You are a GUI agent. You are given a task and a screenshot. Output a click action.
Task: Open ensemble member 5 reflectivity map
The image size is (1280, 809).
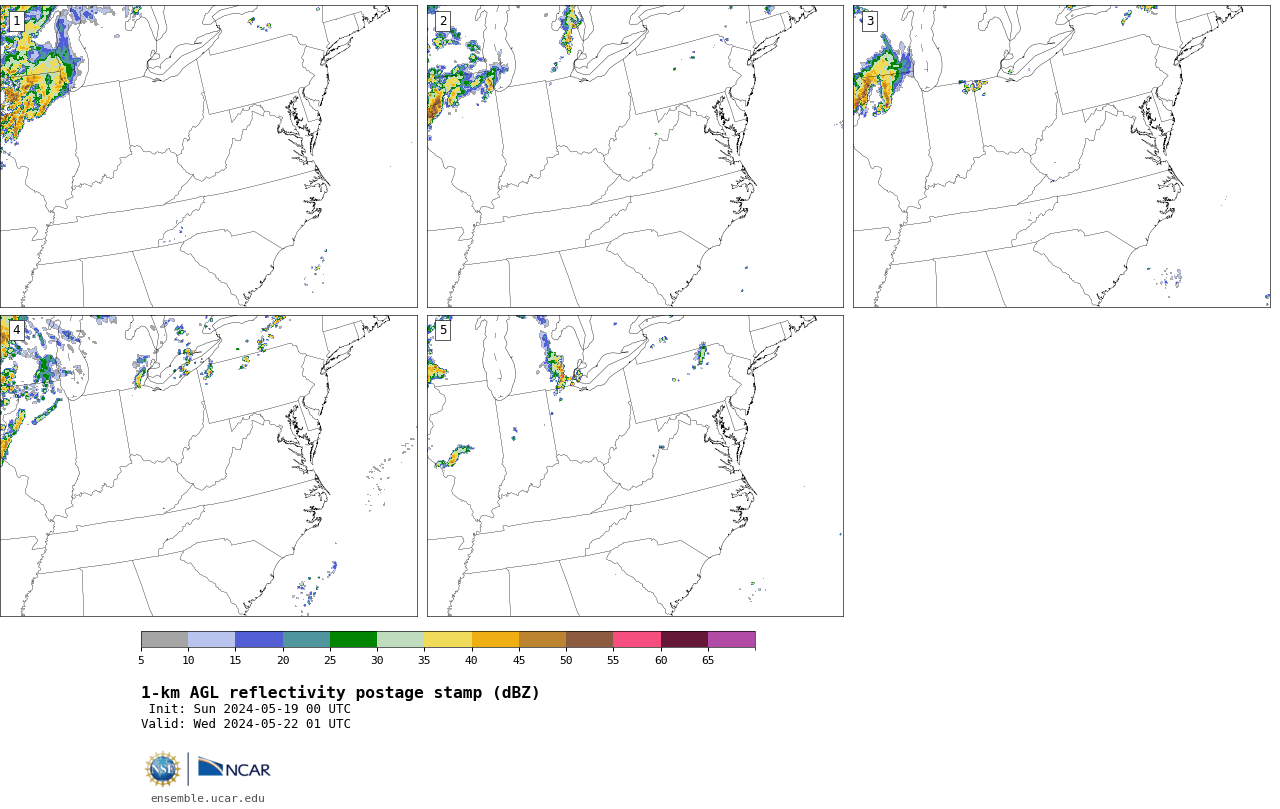coord(635,466)
